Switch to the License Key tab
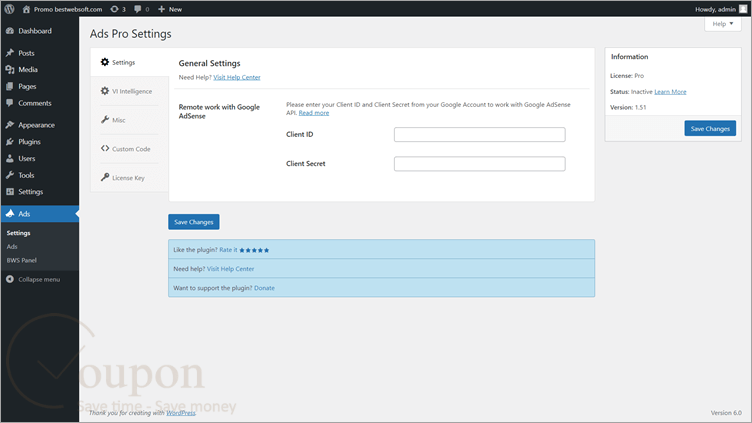The width and height of the screenshot is (752, 423). pyautogui.click(x=129, y=177)
